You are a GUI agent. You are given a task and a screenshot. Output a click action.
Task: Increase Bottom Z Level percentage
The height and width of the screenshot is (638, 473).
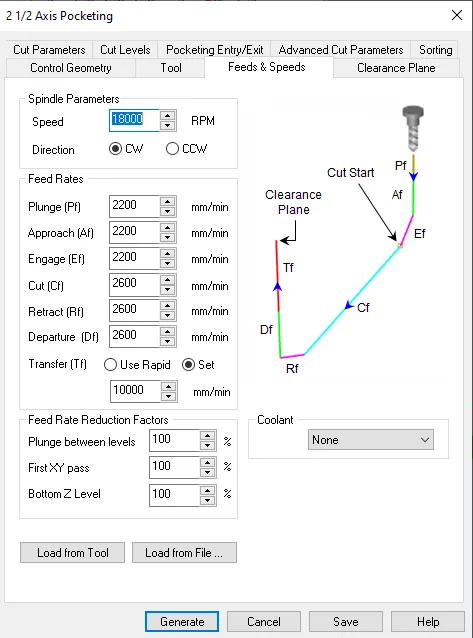click(208, 490)
